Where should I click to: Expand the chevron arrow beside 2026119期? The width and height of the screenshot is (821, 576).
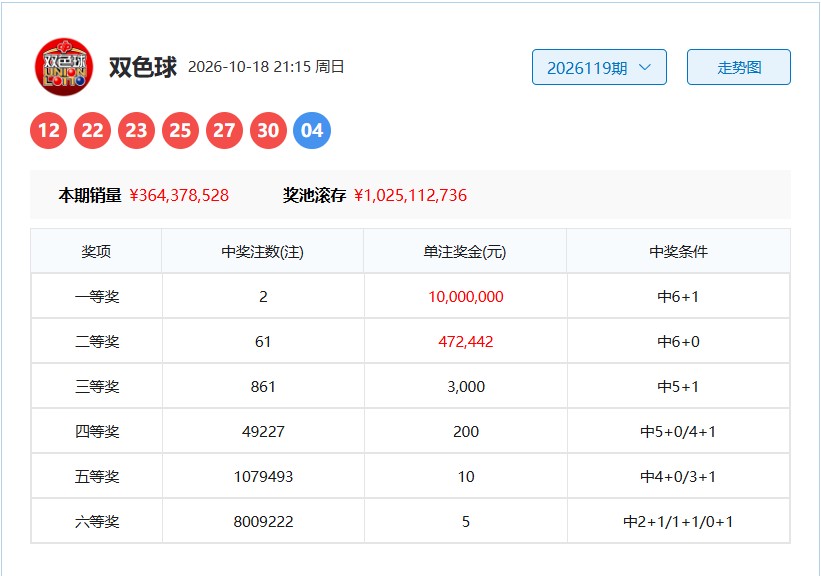[645, 67]
